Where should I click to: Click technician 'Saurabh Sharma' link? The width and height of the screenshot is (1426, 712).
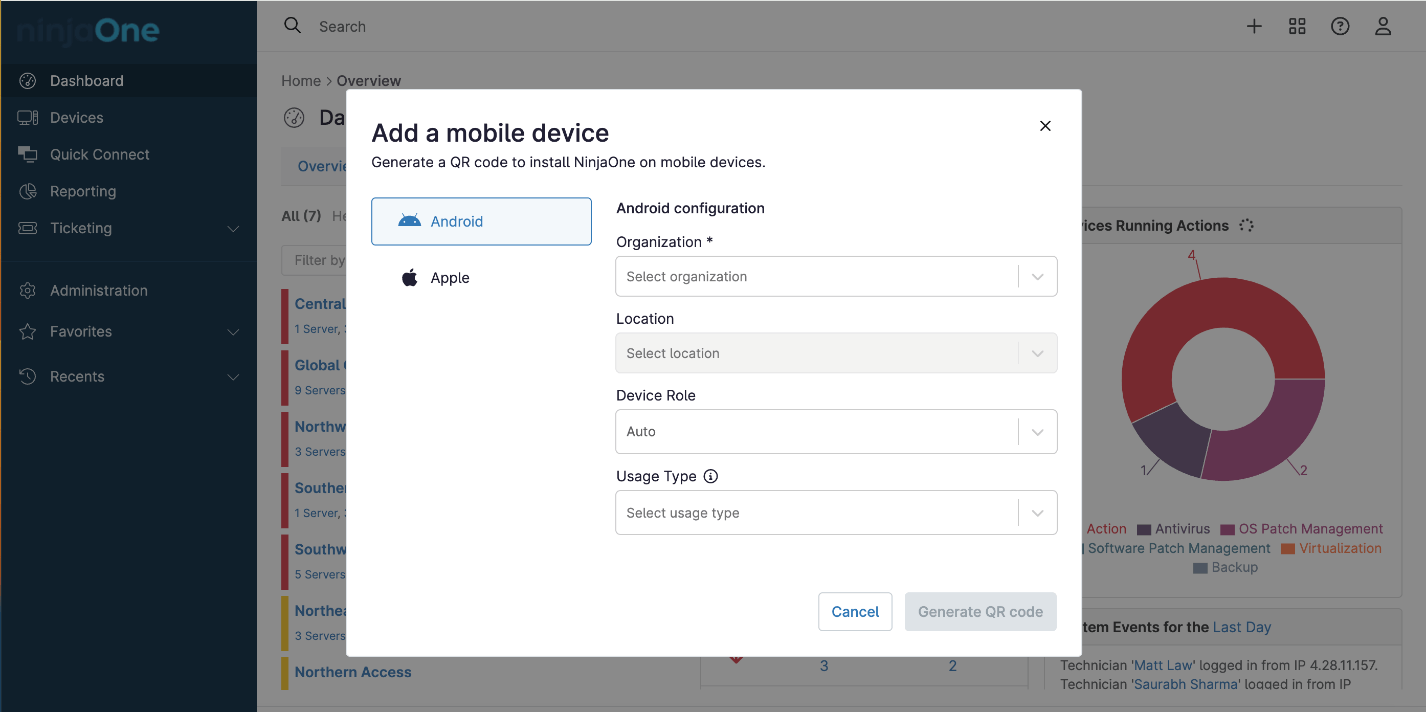1185,684
